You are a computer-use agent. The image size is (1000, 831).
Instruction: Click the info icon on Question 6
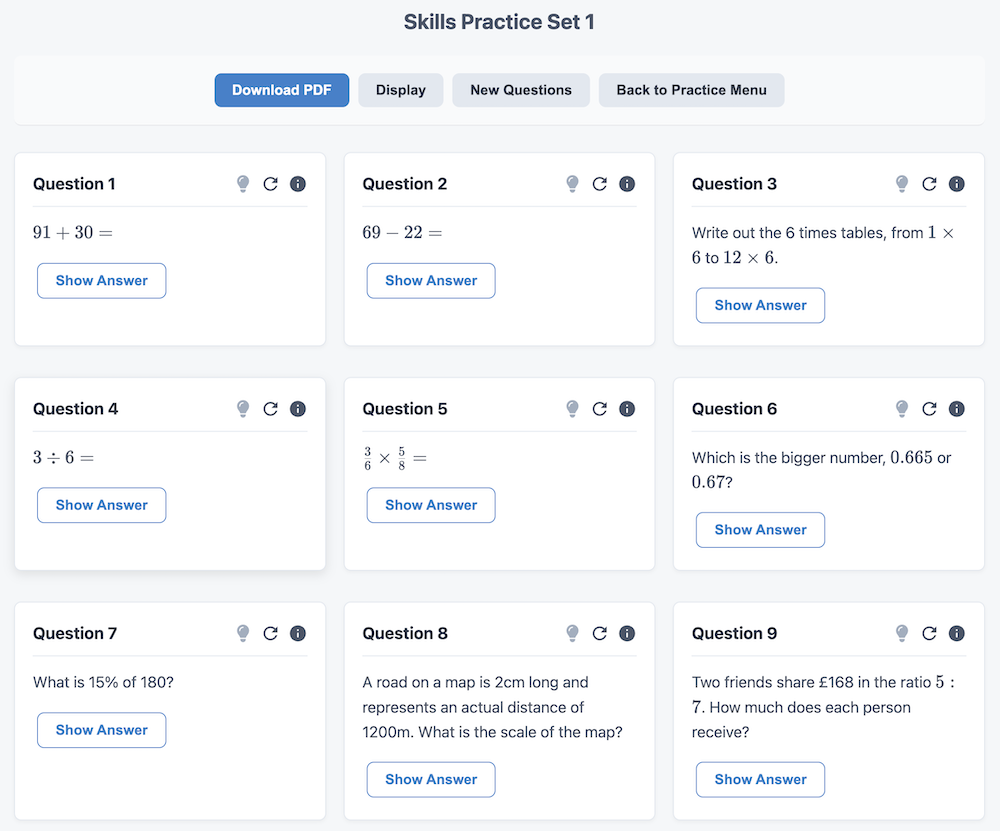click(x=957, y=409)
